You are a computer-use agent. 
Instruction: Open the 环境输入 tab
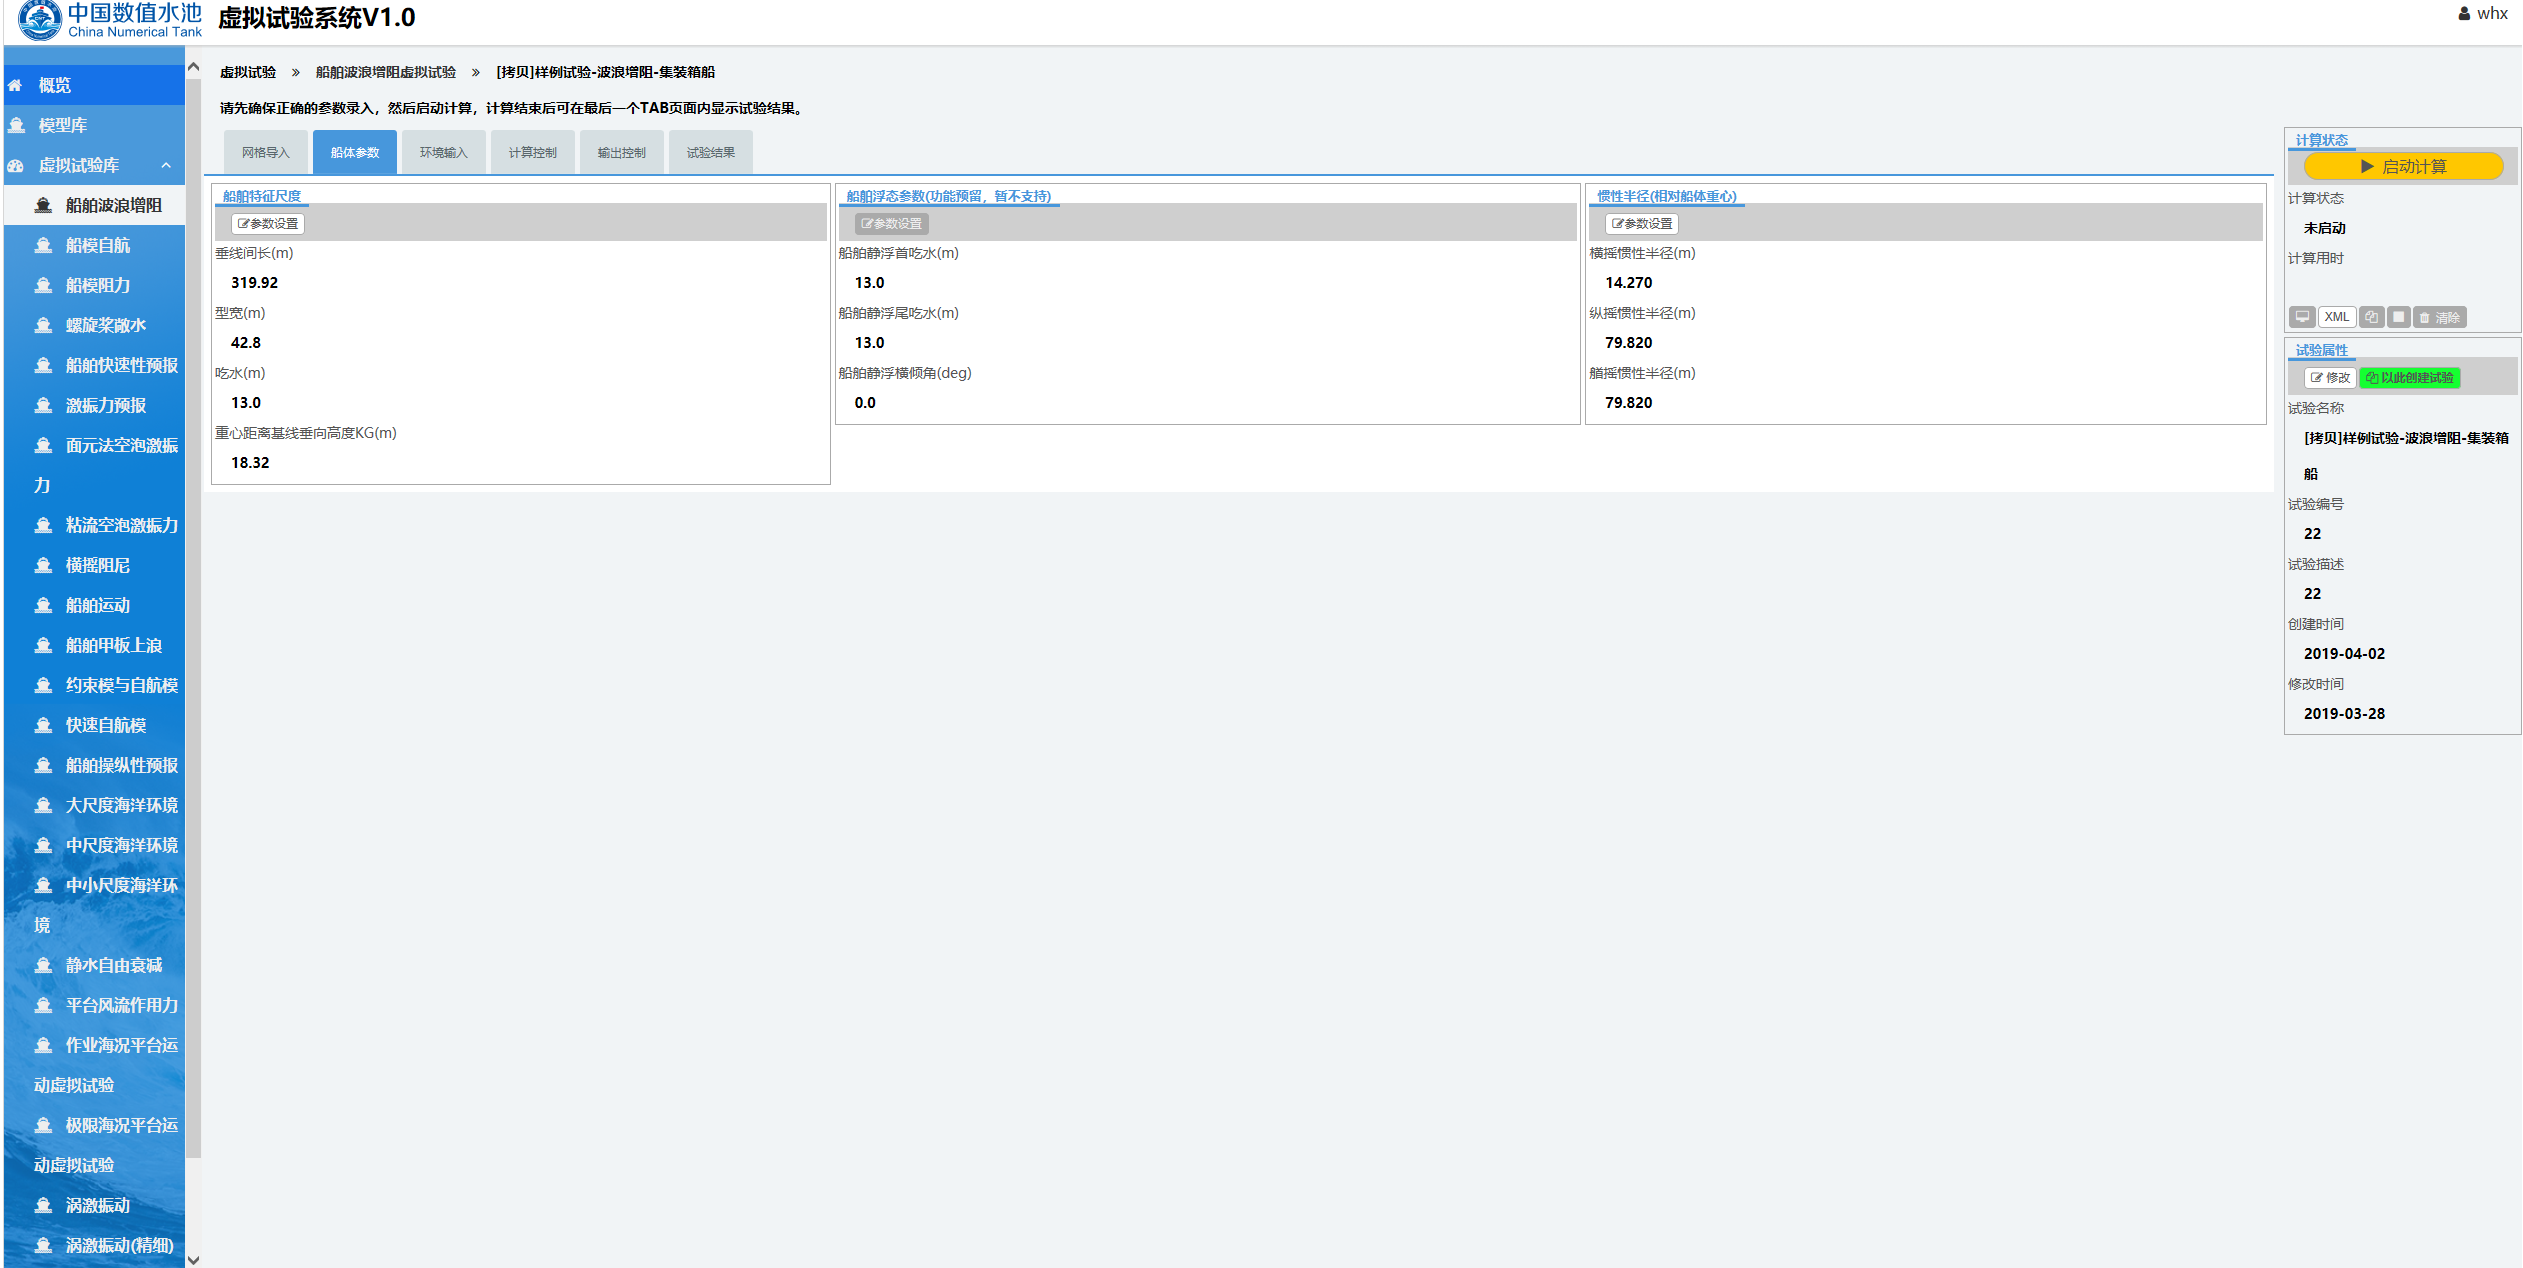point(443,153)
